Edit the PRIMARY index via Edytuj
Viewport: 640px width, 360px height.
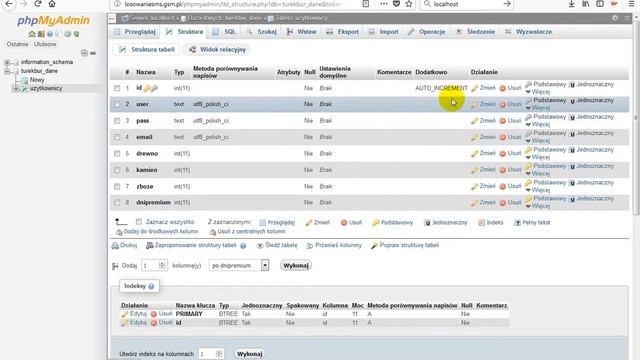tap(134, 314)
